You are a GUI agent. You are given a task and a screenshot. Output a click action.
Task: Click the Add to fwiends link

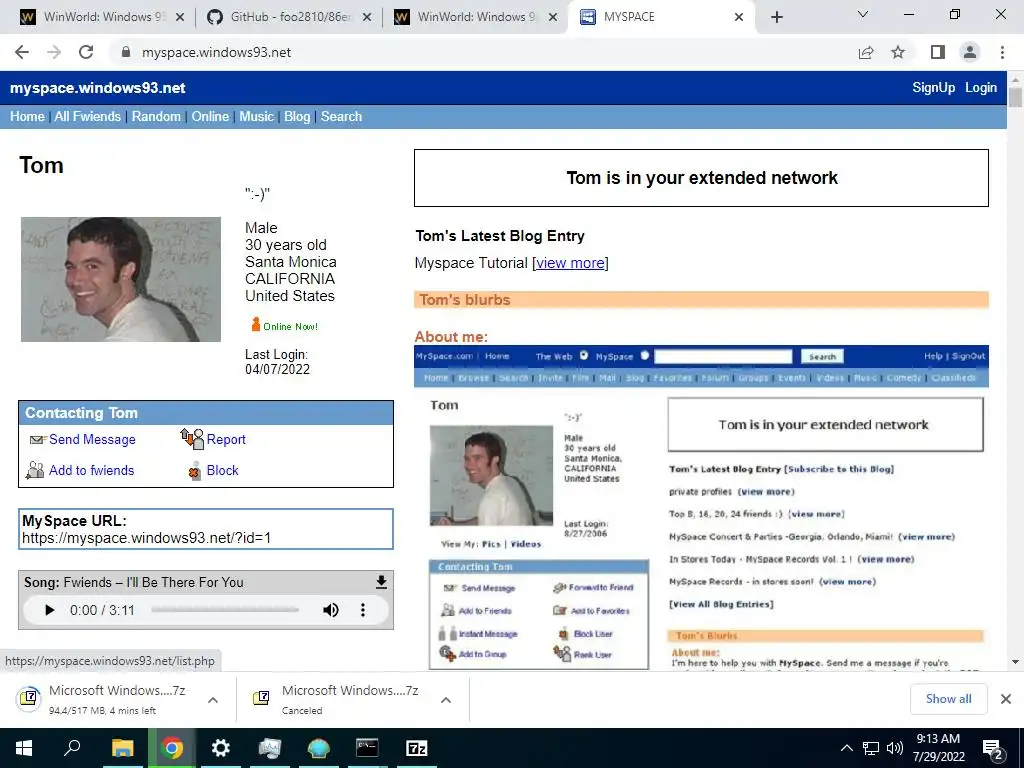[x=91, y=470]
